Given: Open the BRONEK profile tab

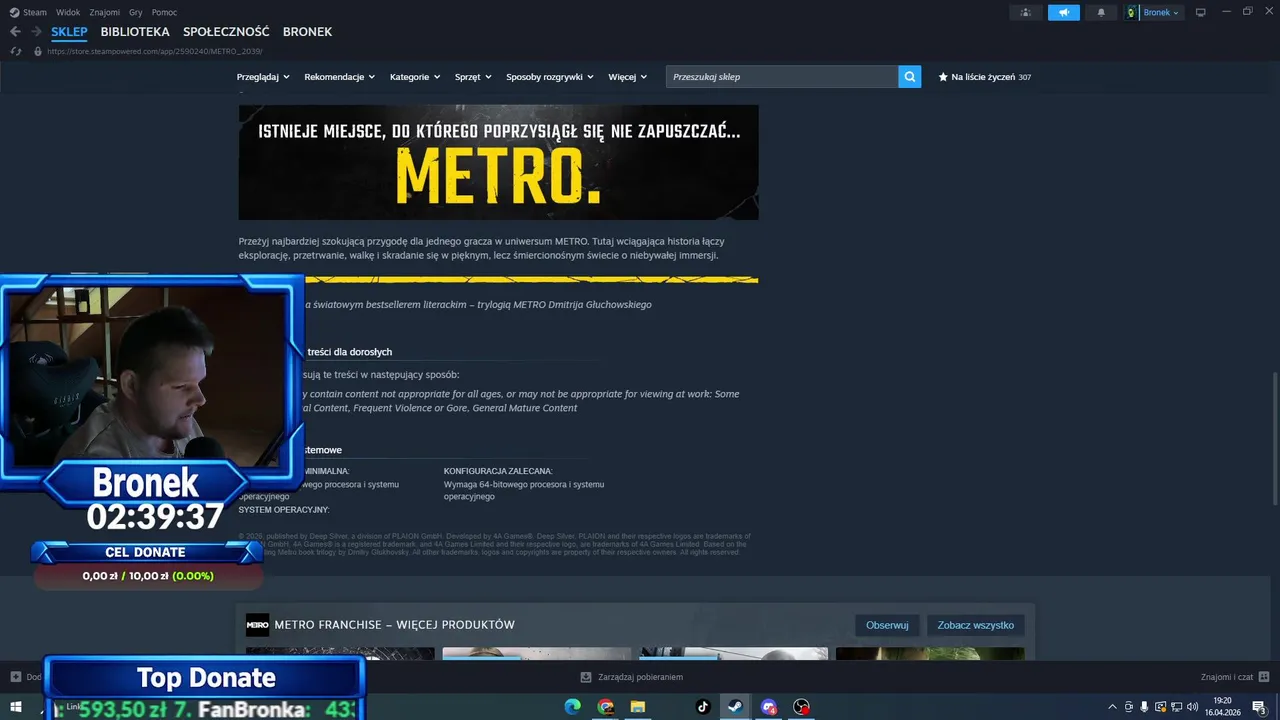Looking at the screenshot, I should [307, 32].
